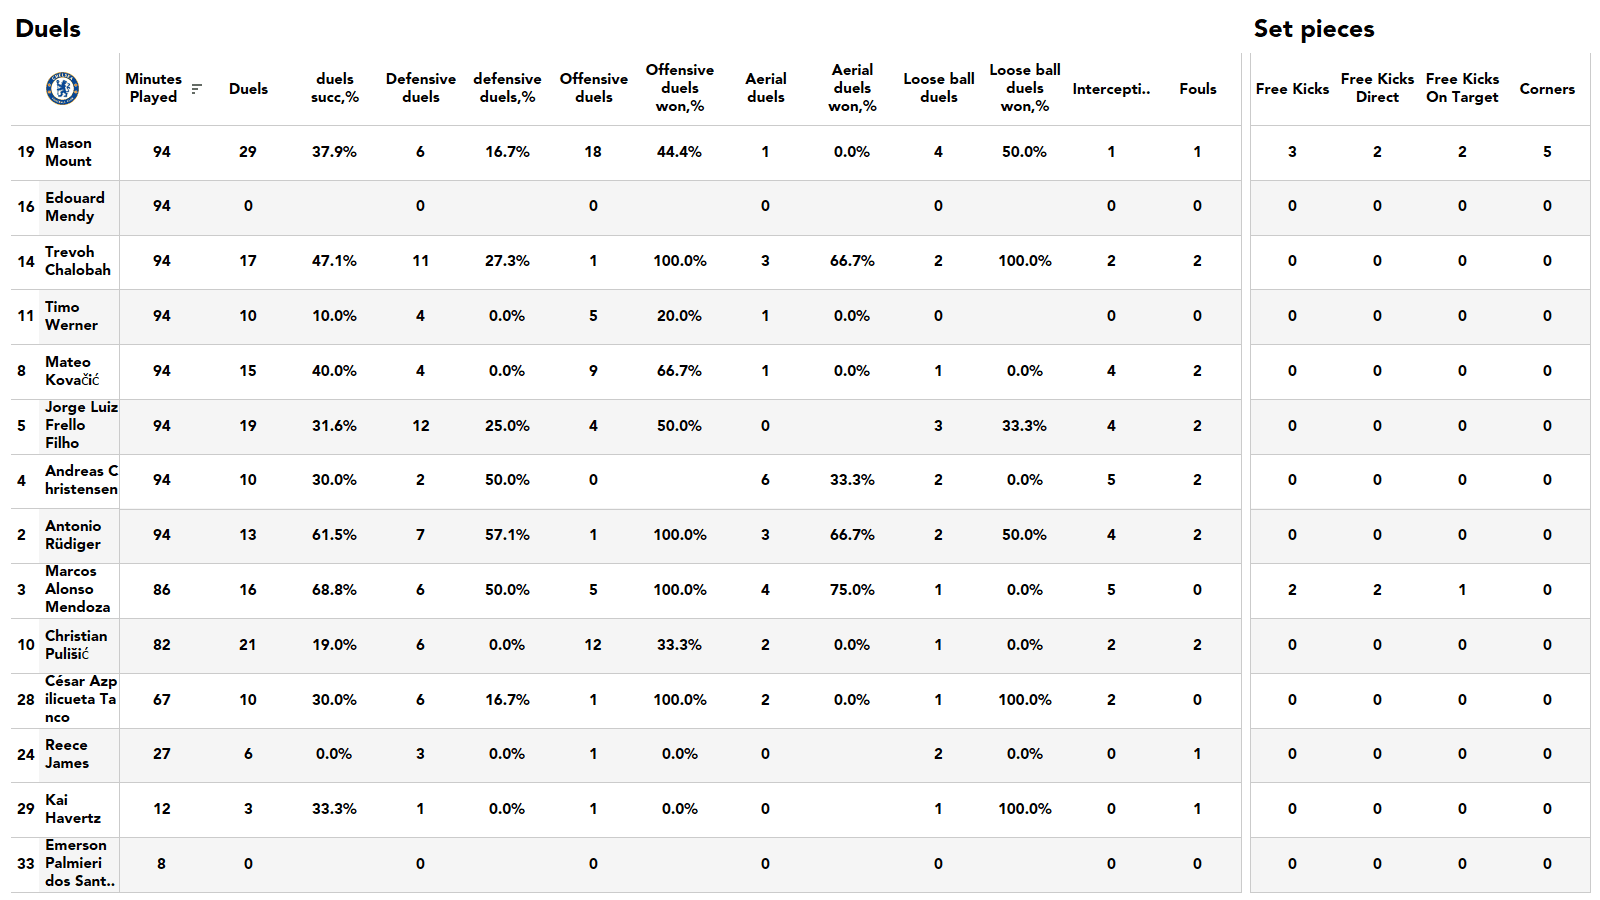
Task: Click the Free Kicks column header
Action: coord(1292,89)
